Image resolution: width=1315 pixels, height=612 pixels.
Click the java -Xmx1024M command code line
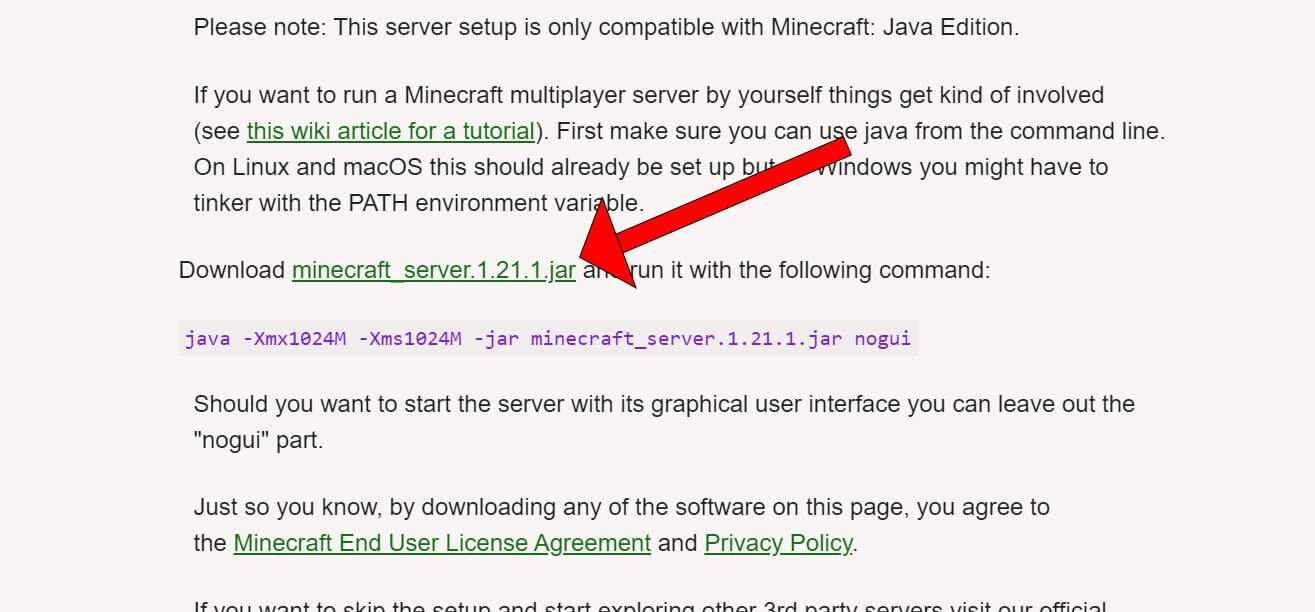click(548, 338)
